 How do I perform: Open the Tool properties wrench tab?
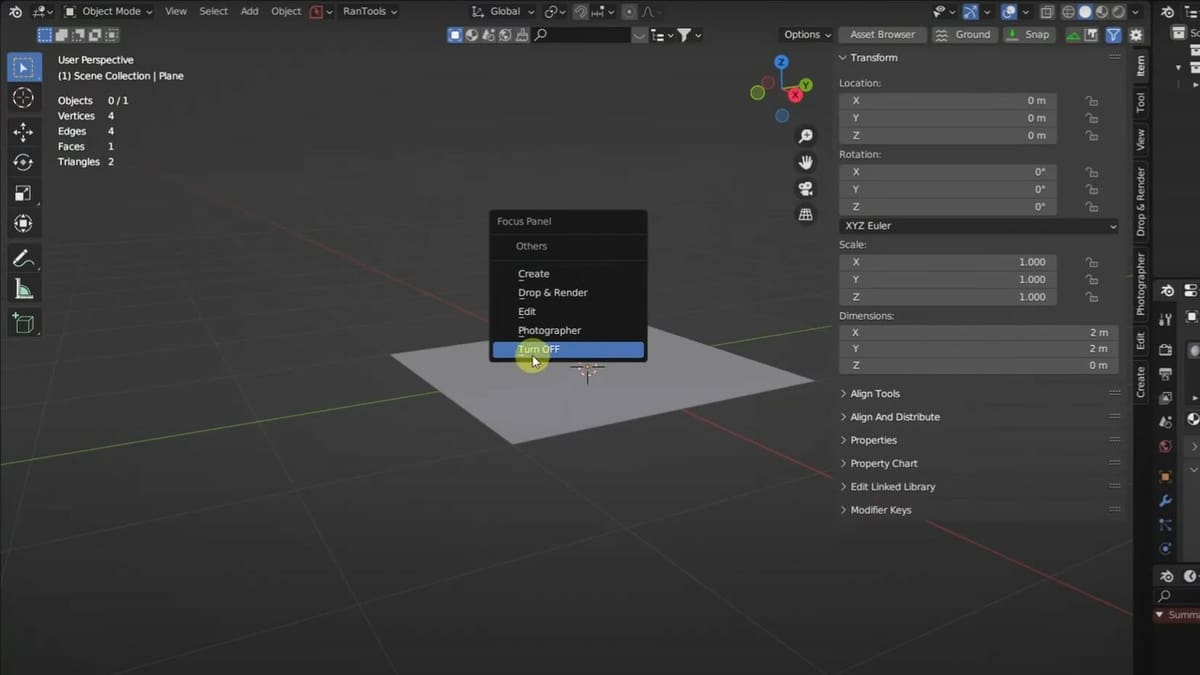click(x=1165, y=319)
